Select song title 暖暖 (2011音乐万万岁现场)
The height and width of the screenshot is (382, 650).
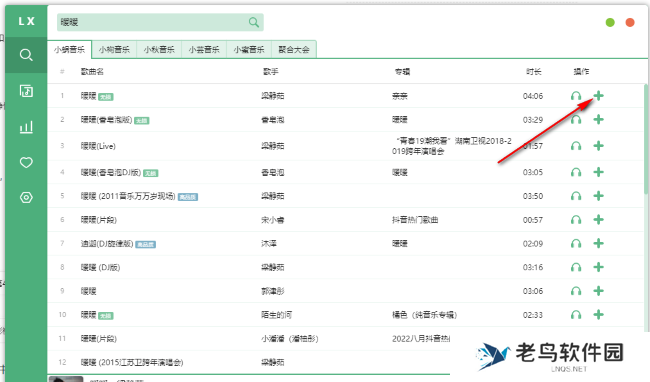coord(128,196)
